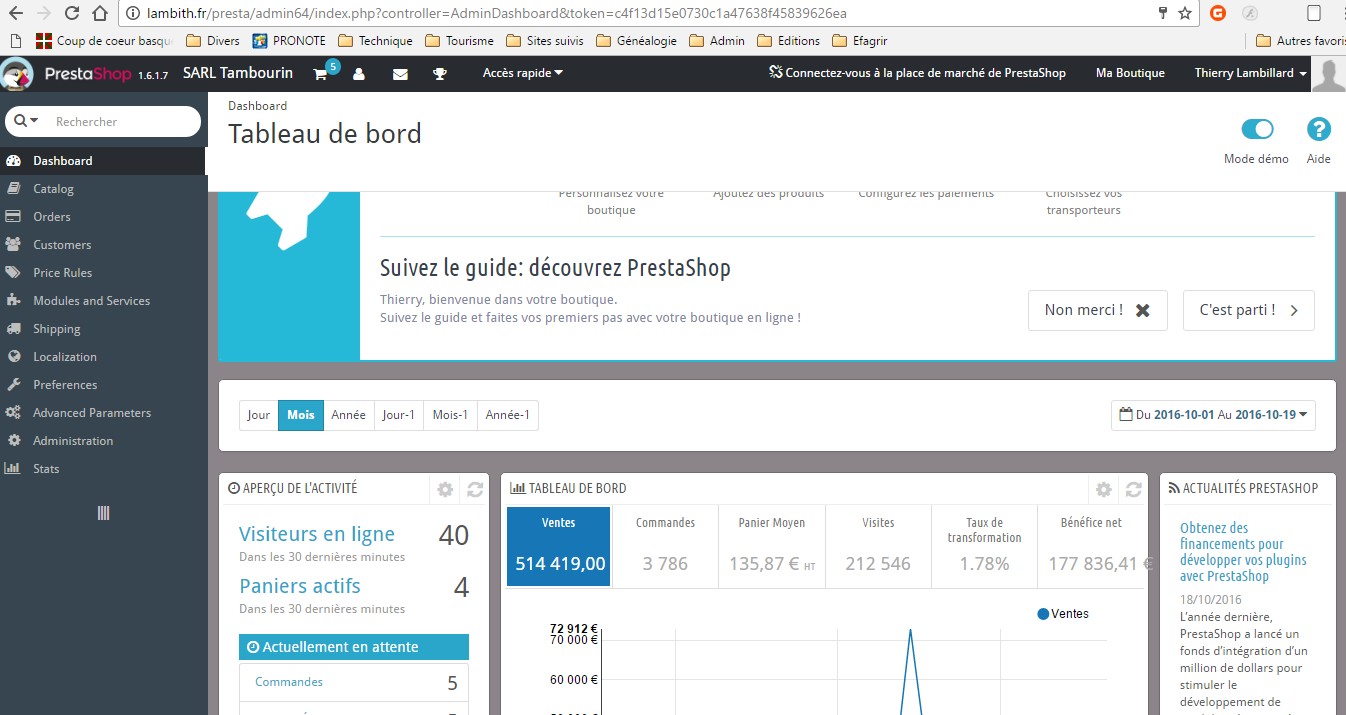Image resolution: width=1346 pixels, height=715 pixels.
Task: Select the Jour-1 period button
Action: pyautogui.click(x=398, y=415)
